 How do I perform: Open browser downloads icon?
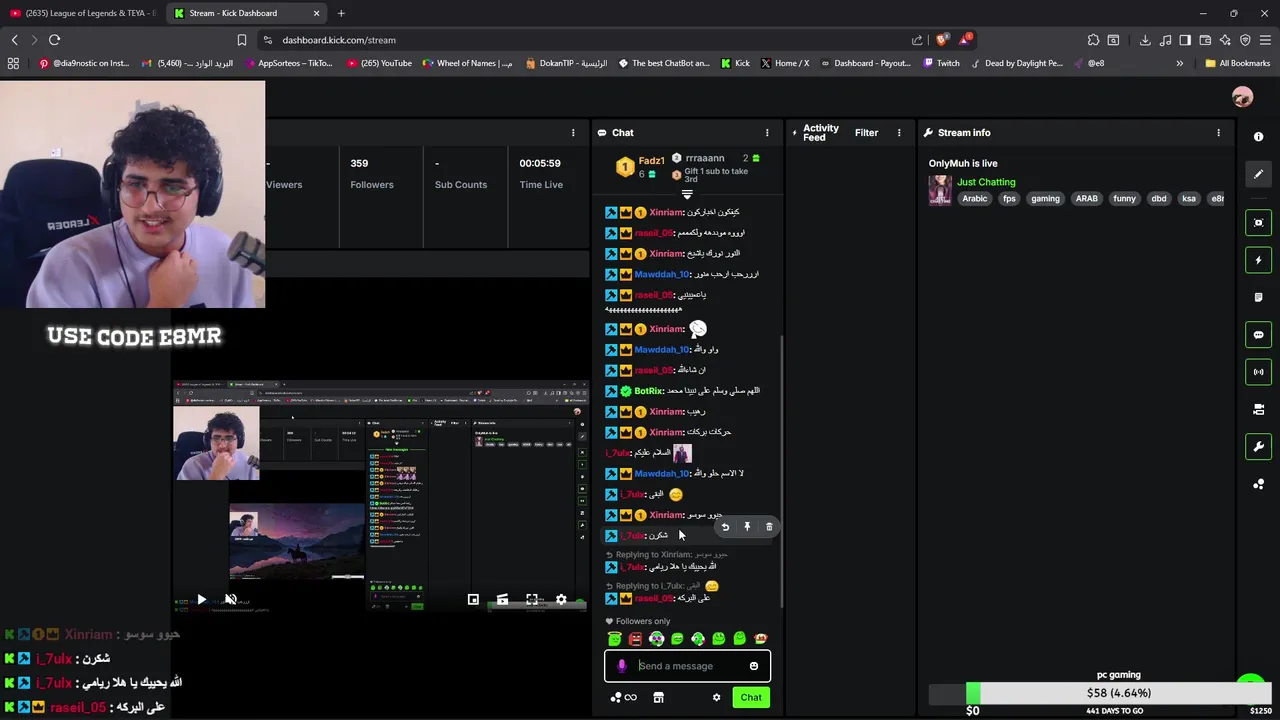tap(1145, 40)
